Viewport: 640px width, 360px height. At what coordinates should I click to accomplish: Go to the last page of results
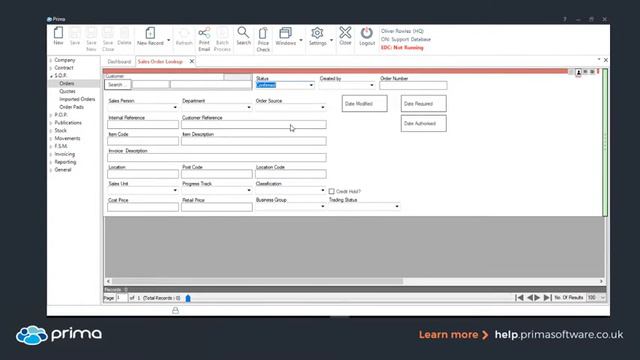[548, 298]
